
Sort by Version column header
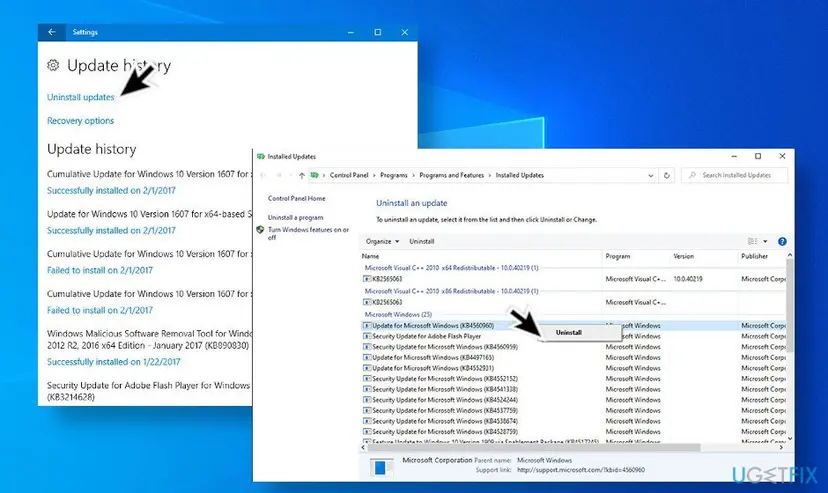(703, 256)
